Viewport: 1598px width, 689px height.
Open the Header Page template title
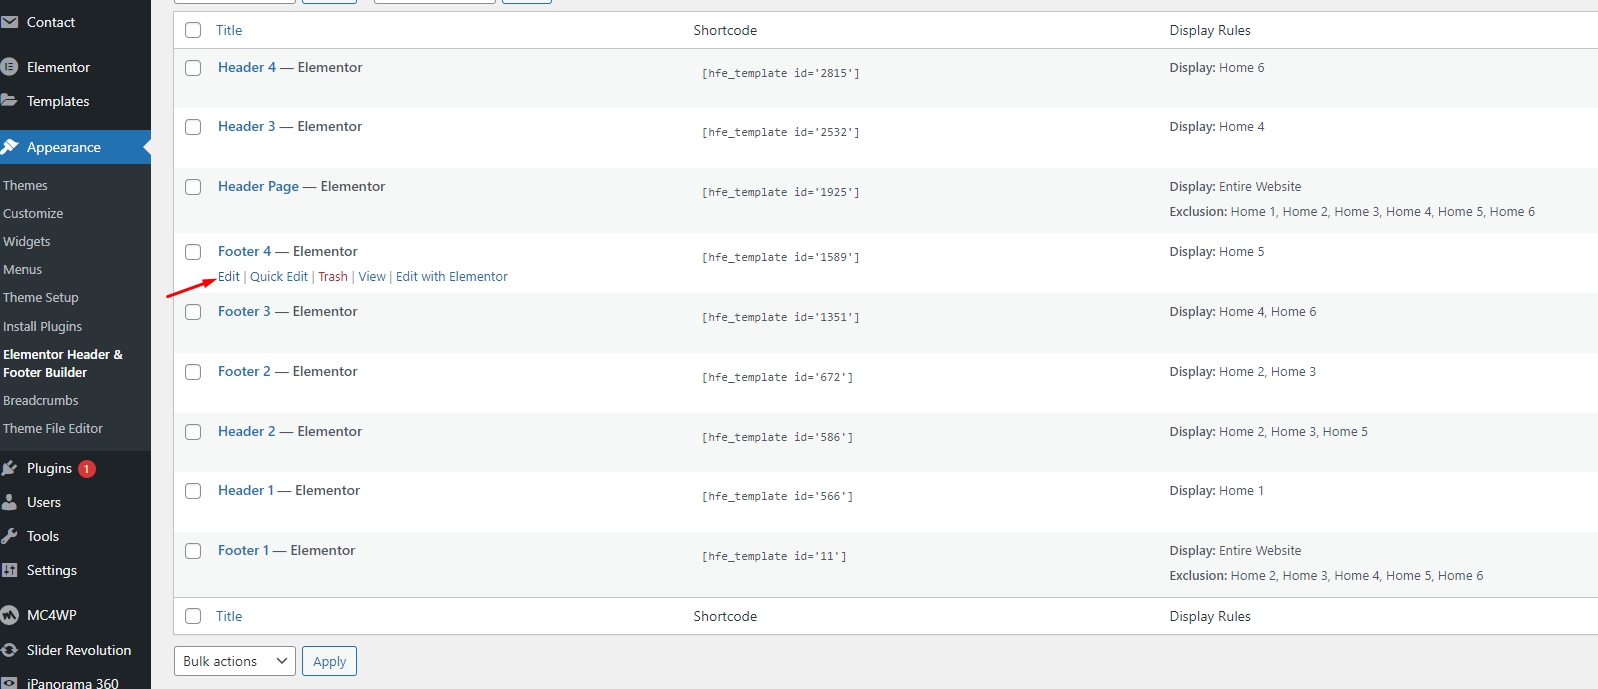pyautogui.click(x=258, y=186)
